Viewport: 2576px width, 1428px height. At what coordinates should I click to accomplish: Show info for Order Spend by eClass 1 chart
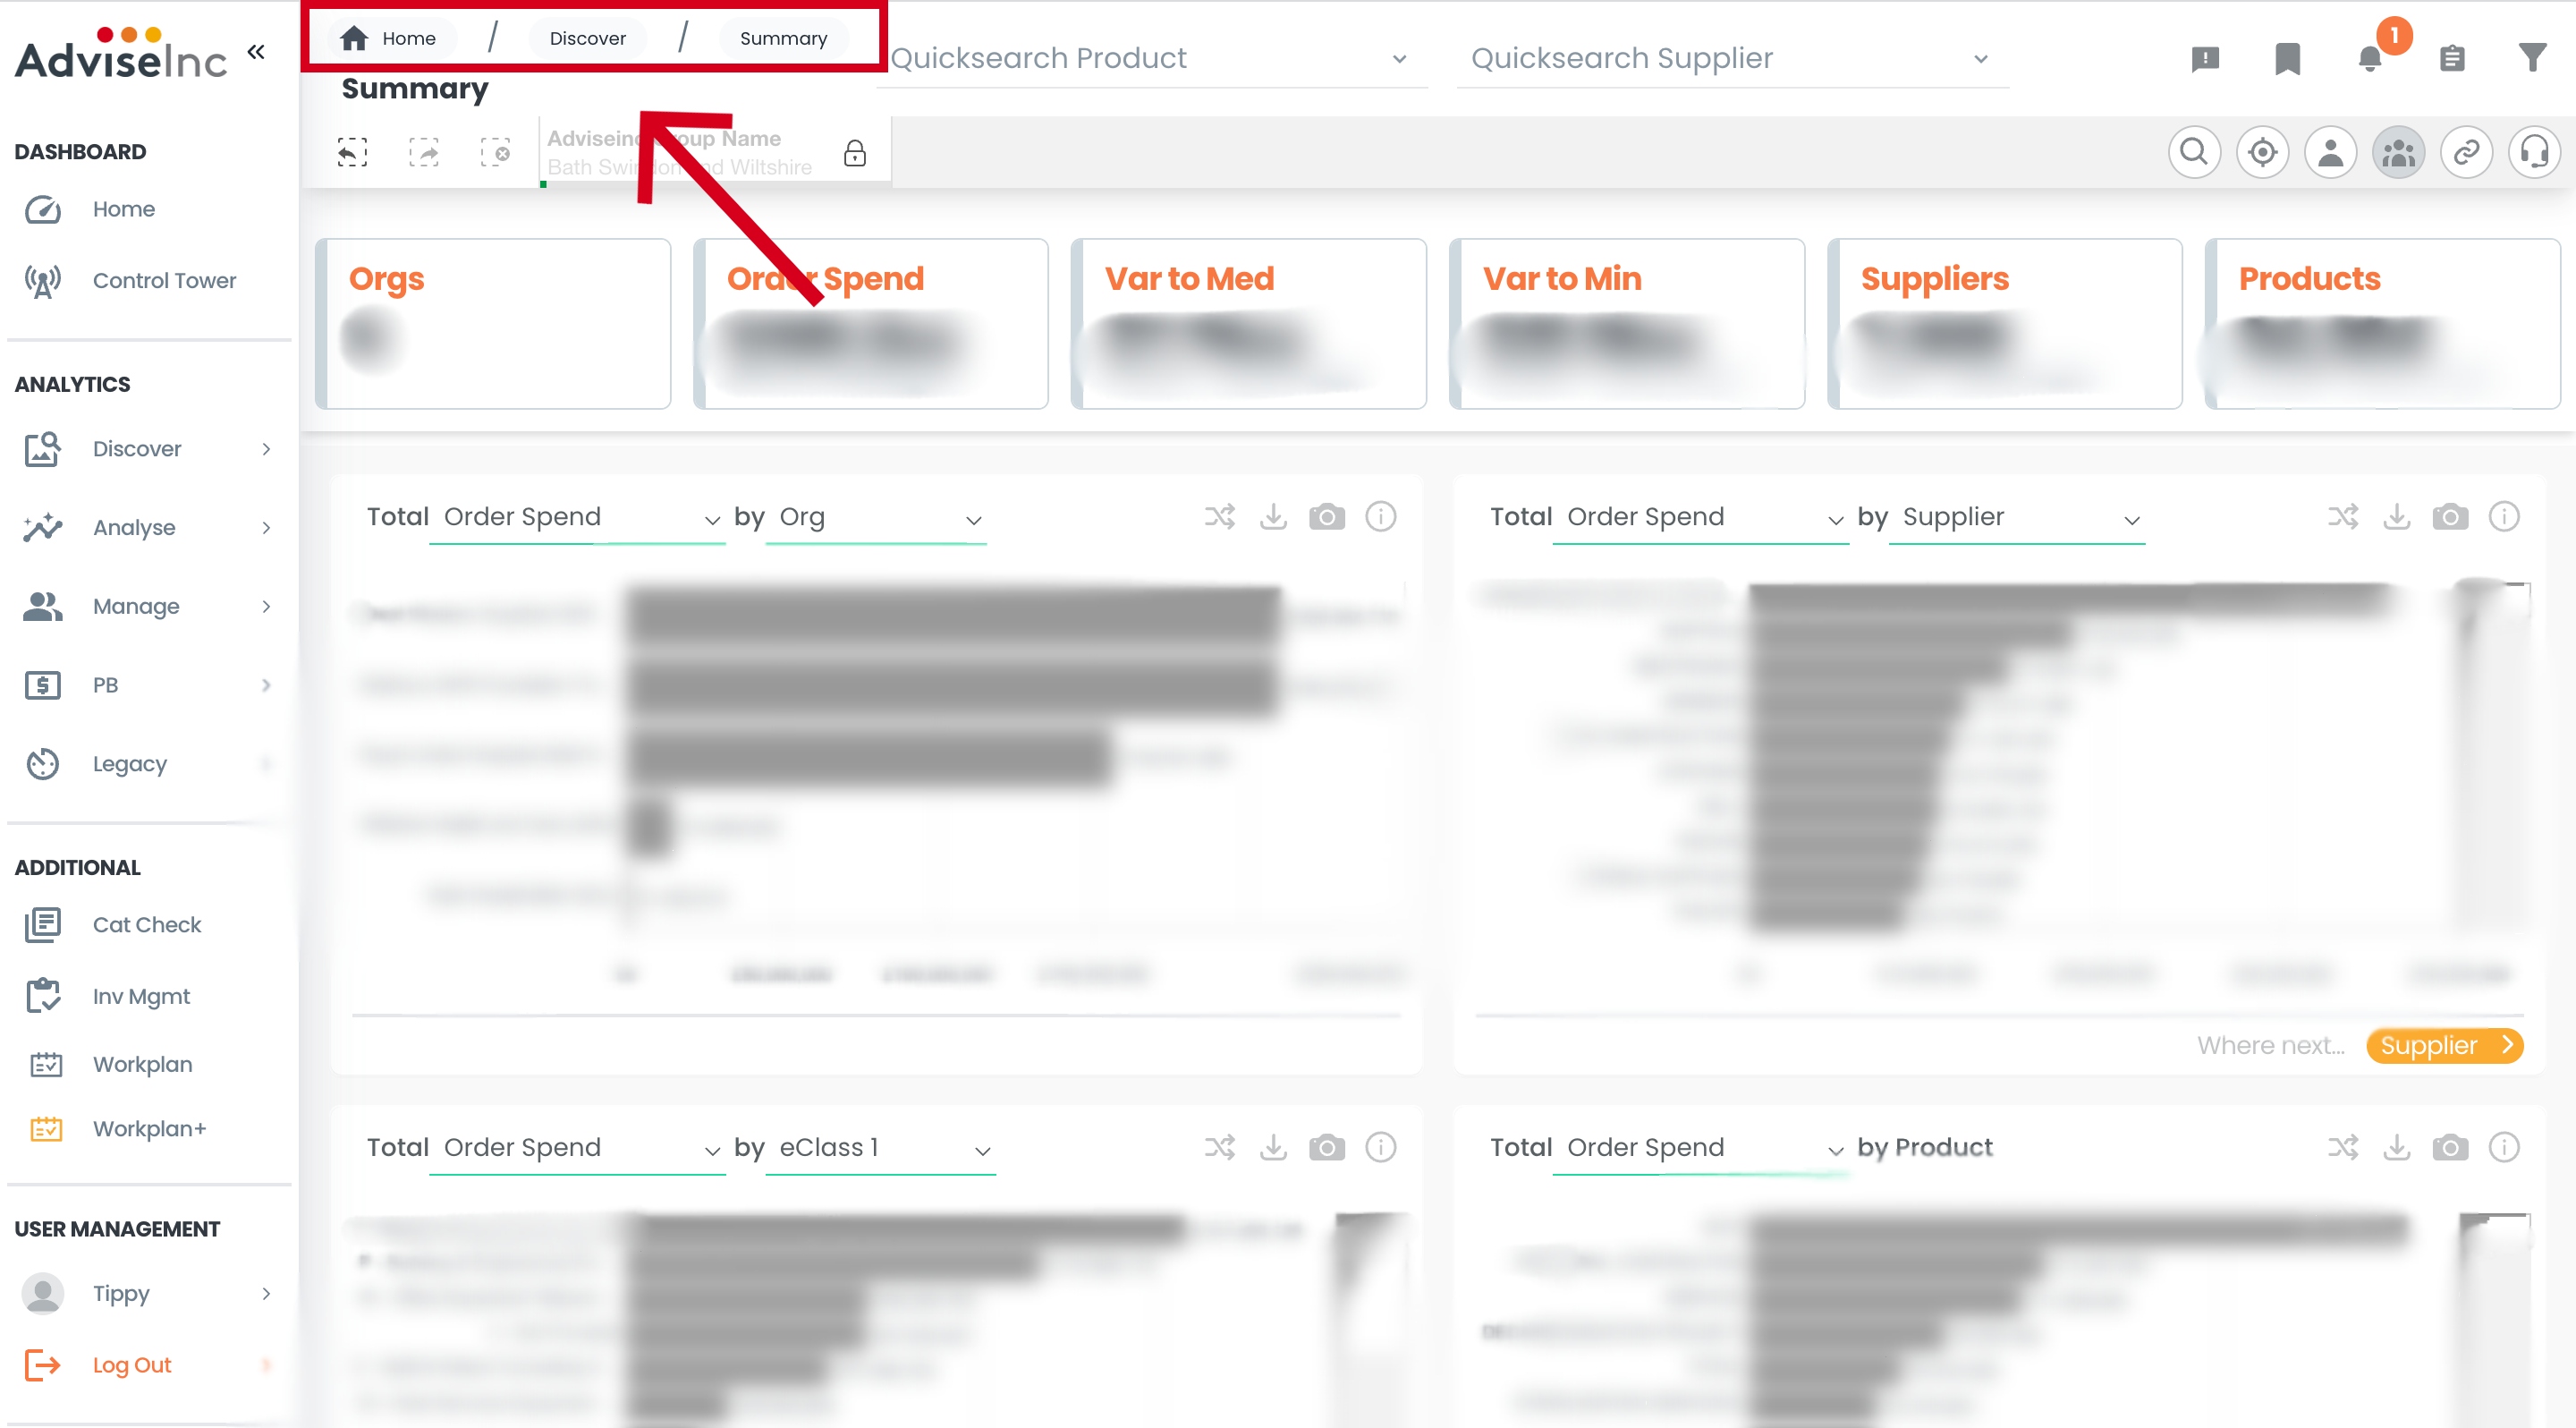pos(1380,1147)
